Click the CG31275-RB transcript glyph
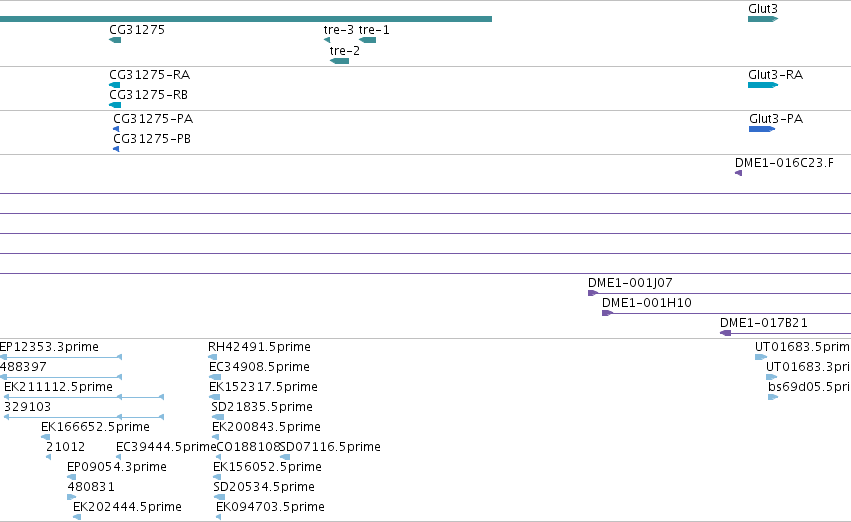851x522 pixels. tap(115, 105)
